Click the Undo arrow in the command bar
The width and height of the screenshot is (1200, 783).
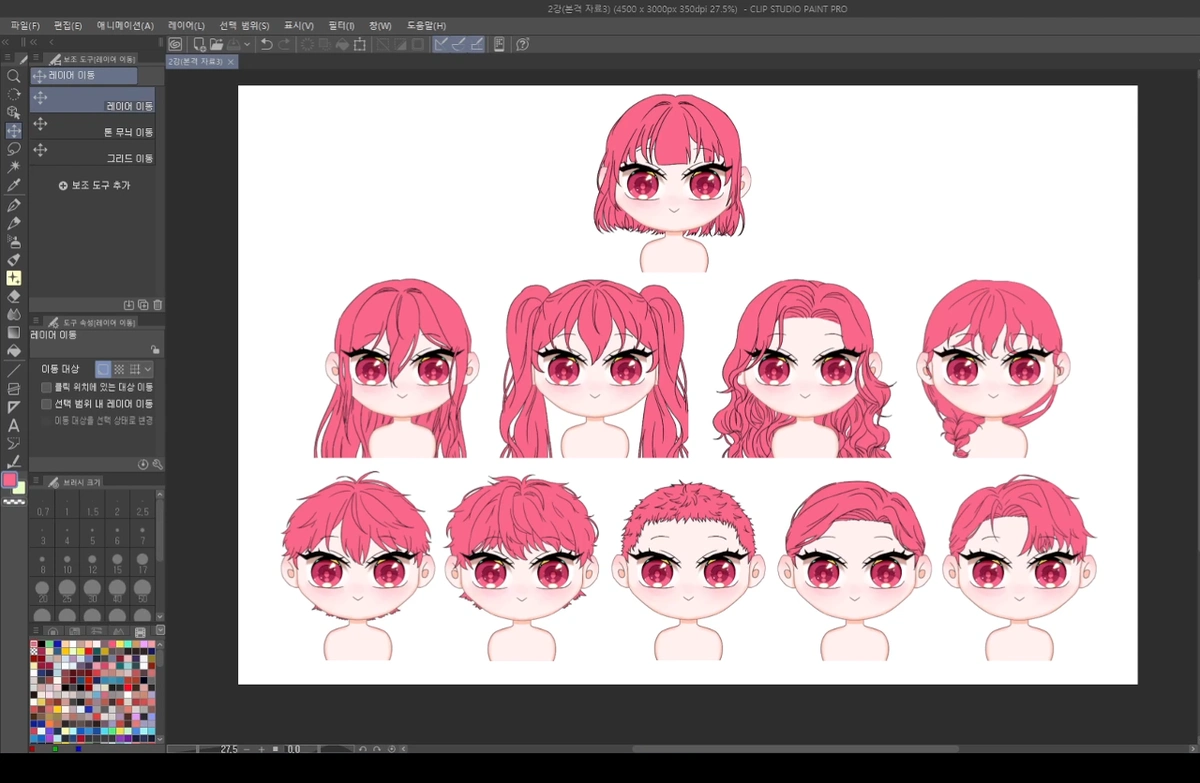tap(266, 44)
